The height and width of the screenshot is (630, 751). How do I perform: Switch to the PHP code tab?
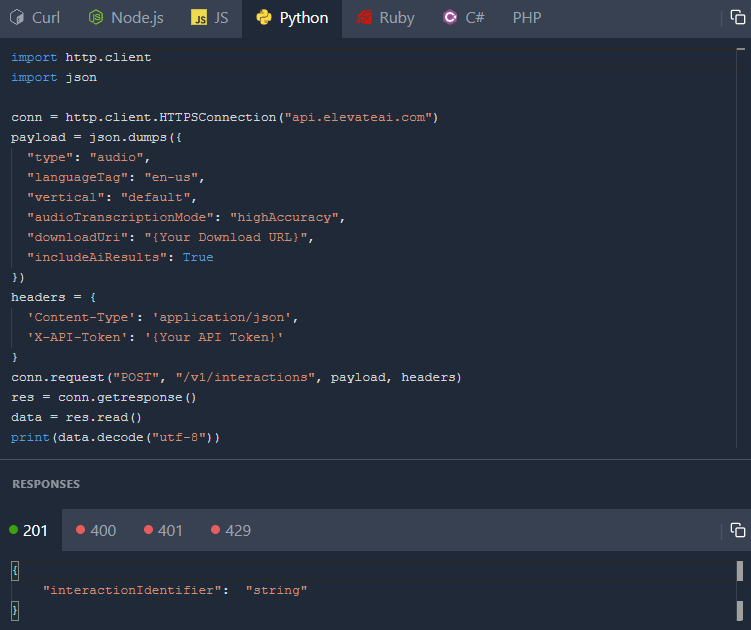tap(527, 18)
